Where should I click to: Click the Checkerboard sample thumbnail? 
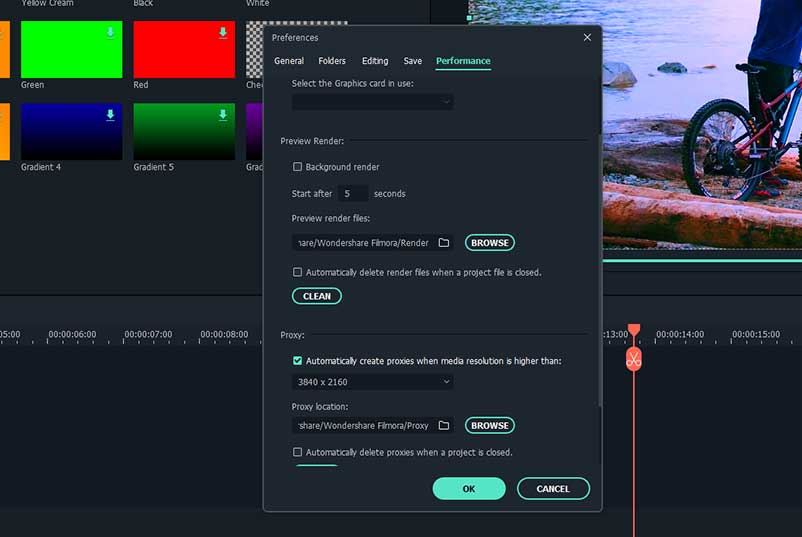click(255, 50)
